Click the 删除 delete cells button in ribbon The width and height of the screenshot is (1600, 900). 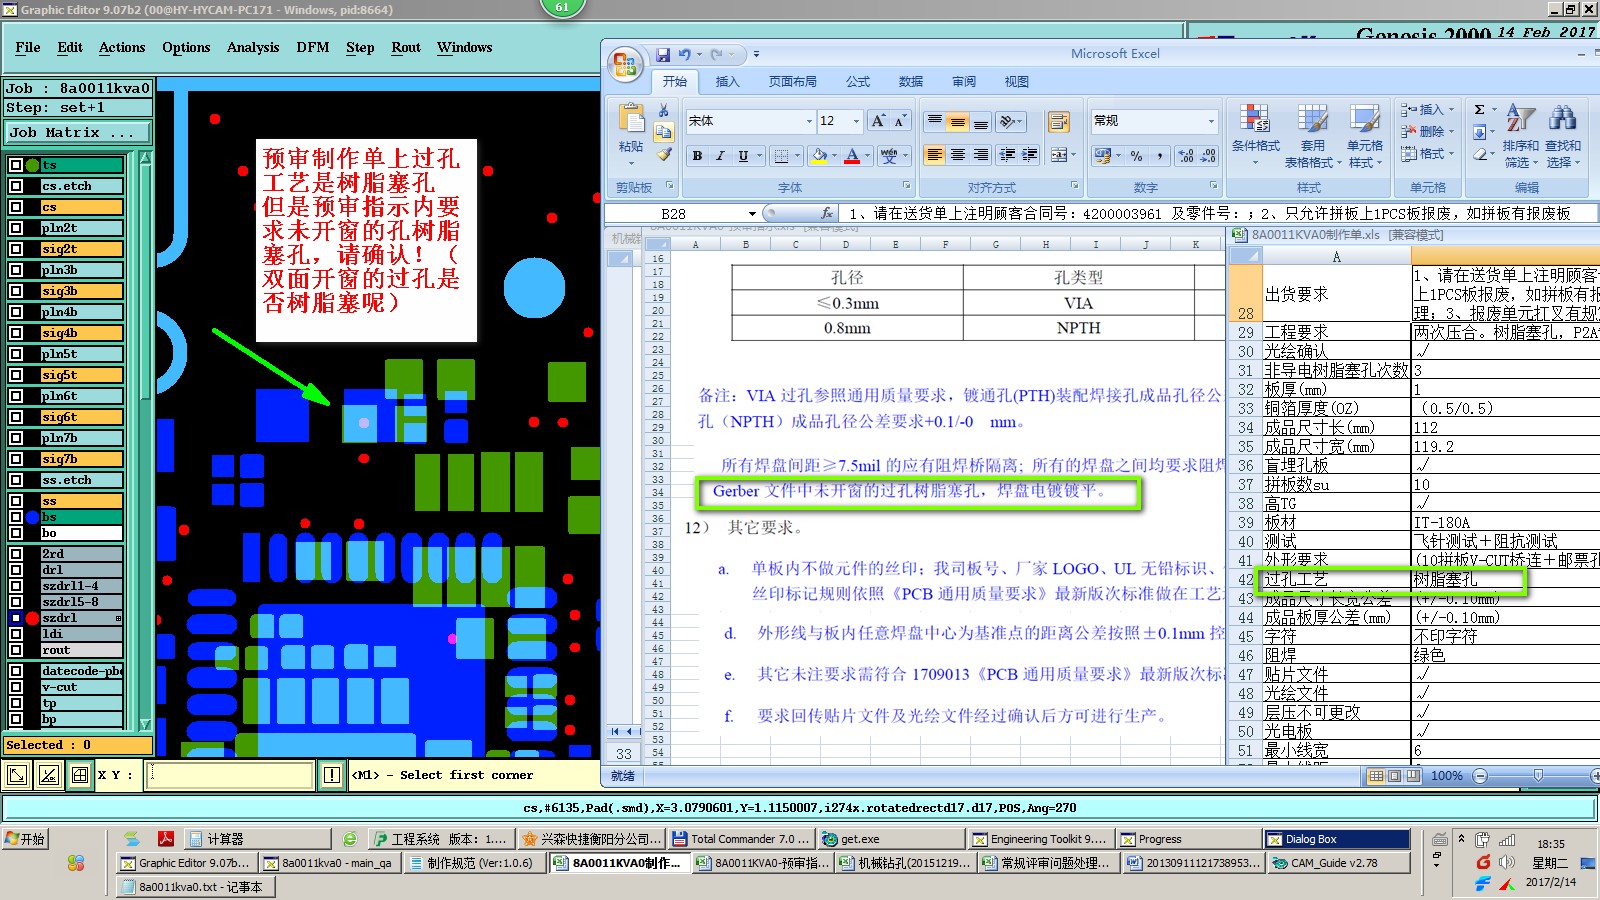1427,132
